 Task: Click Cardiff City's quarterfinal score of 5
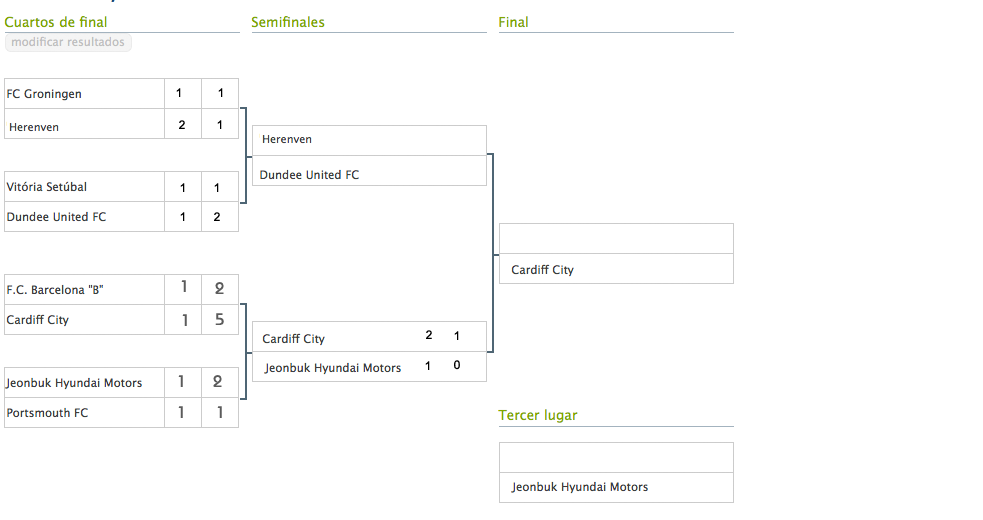(219, 320)
